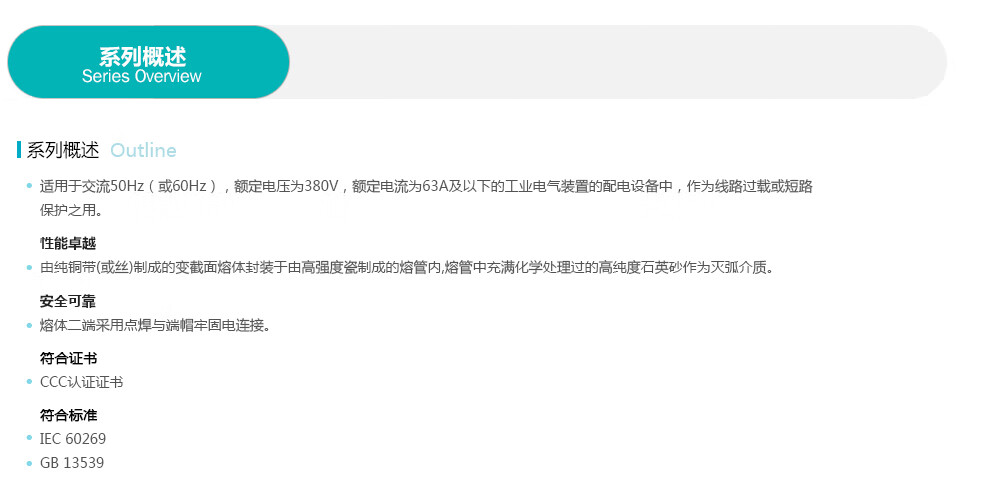
Task: Click the 安全可靠 subheading
Action: point(68,301)
